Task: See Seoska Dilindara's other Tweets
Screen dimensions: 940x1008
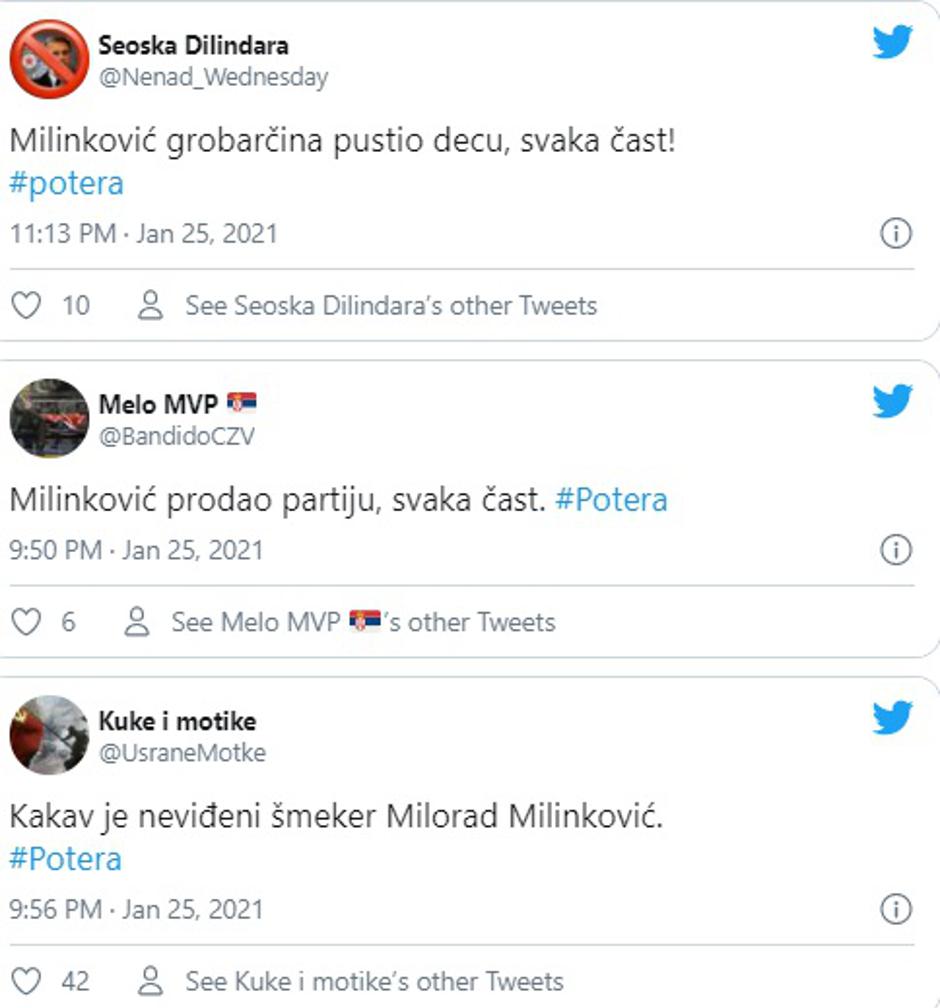Action: tap(390, 305)
